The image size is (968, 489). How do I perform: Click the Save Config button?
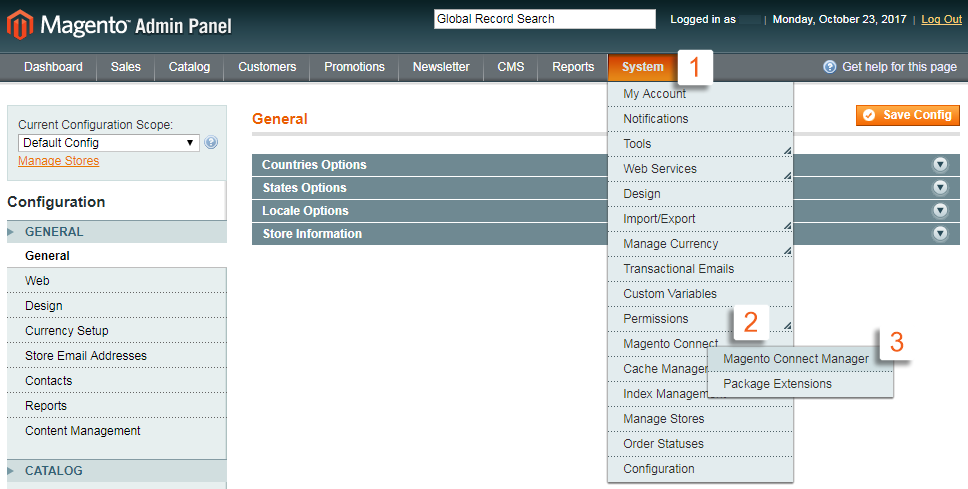908,115
